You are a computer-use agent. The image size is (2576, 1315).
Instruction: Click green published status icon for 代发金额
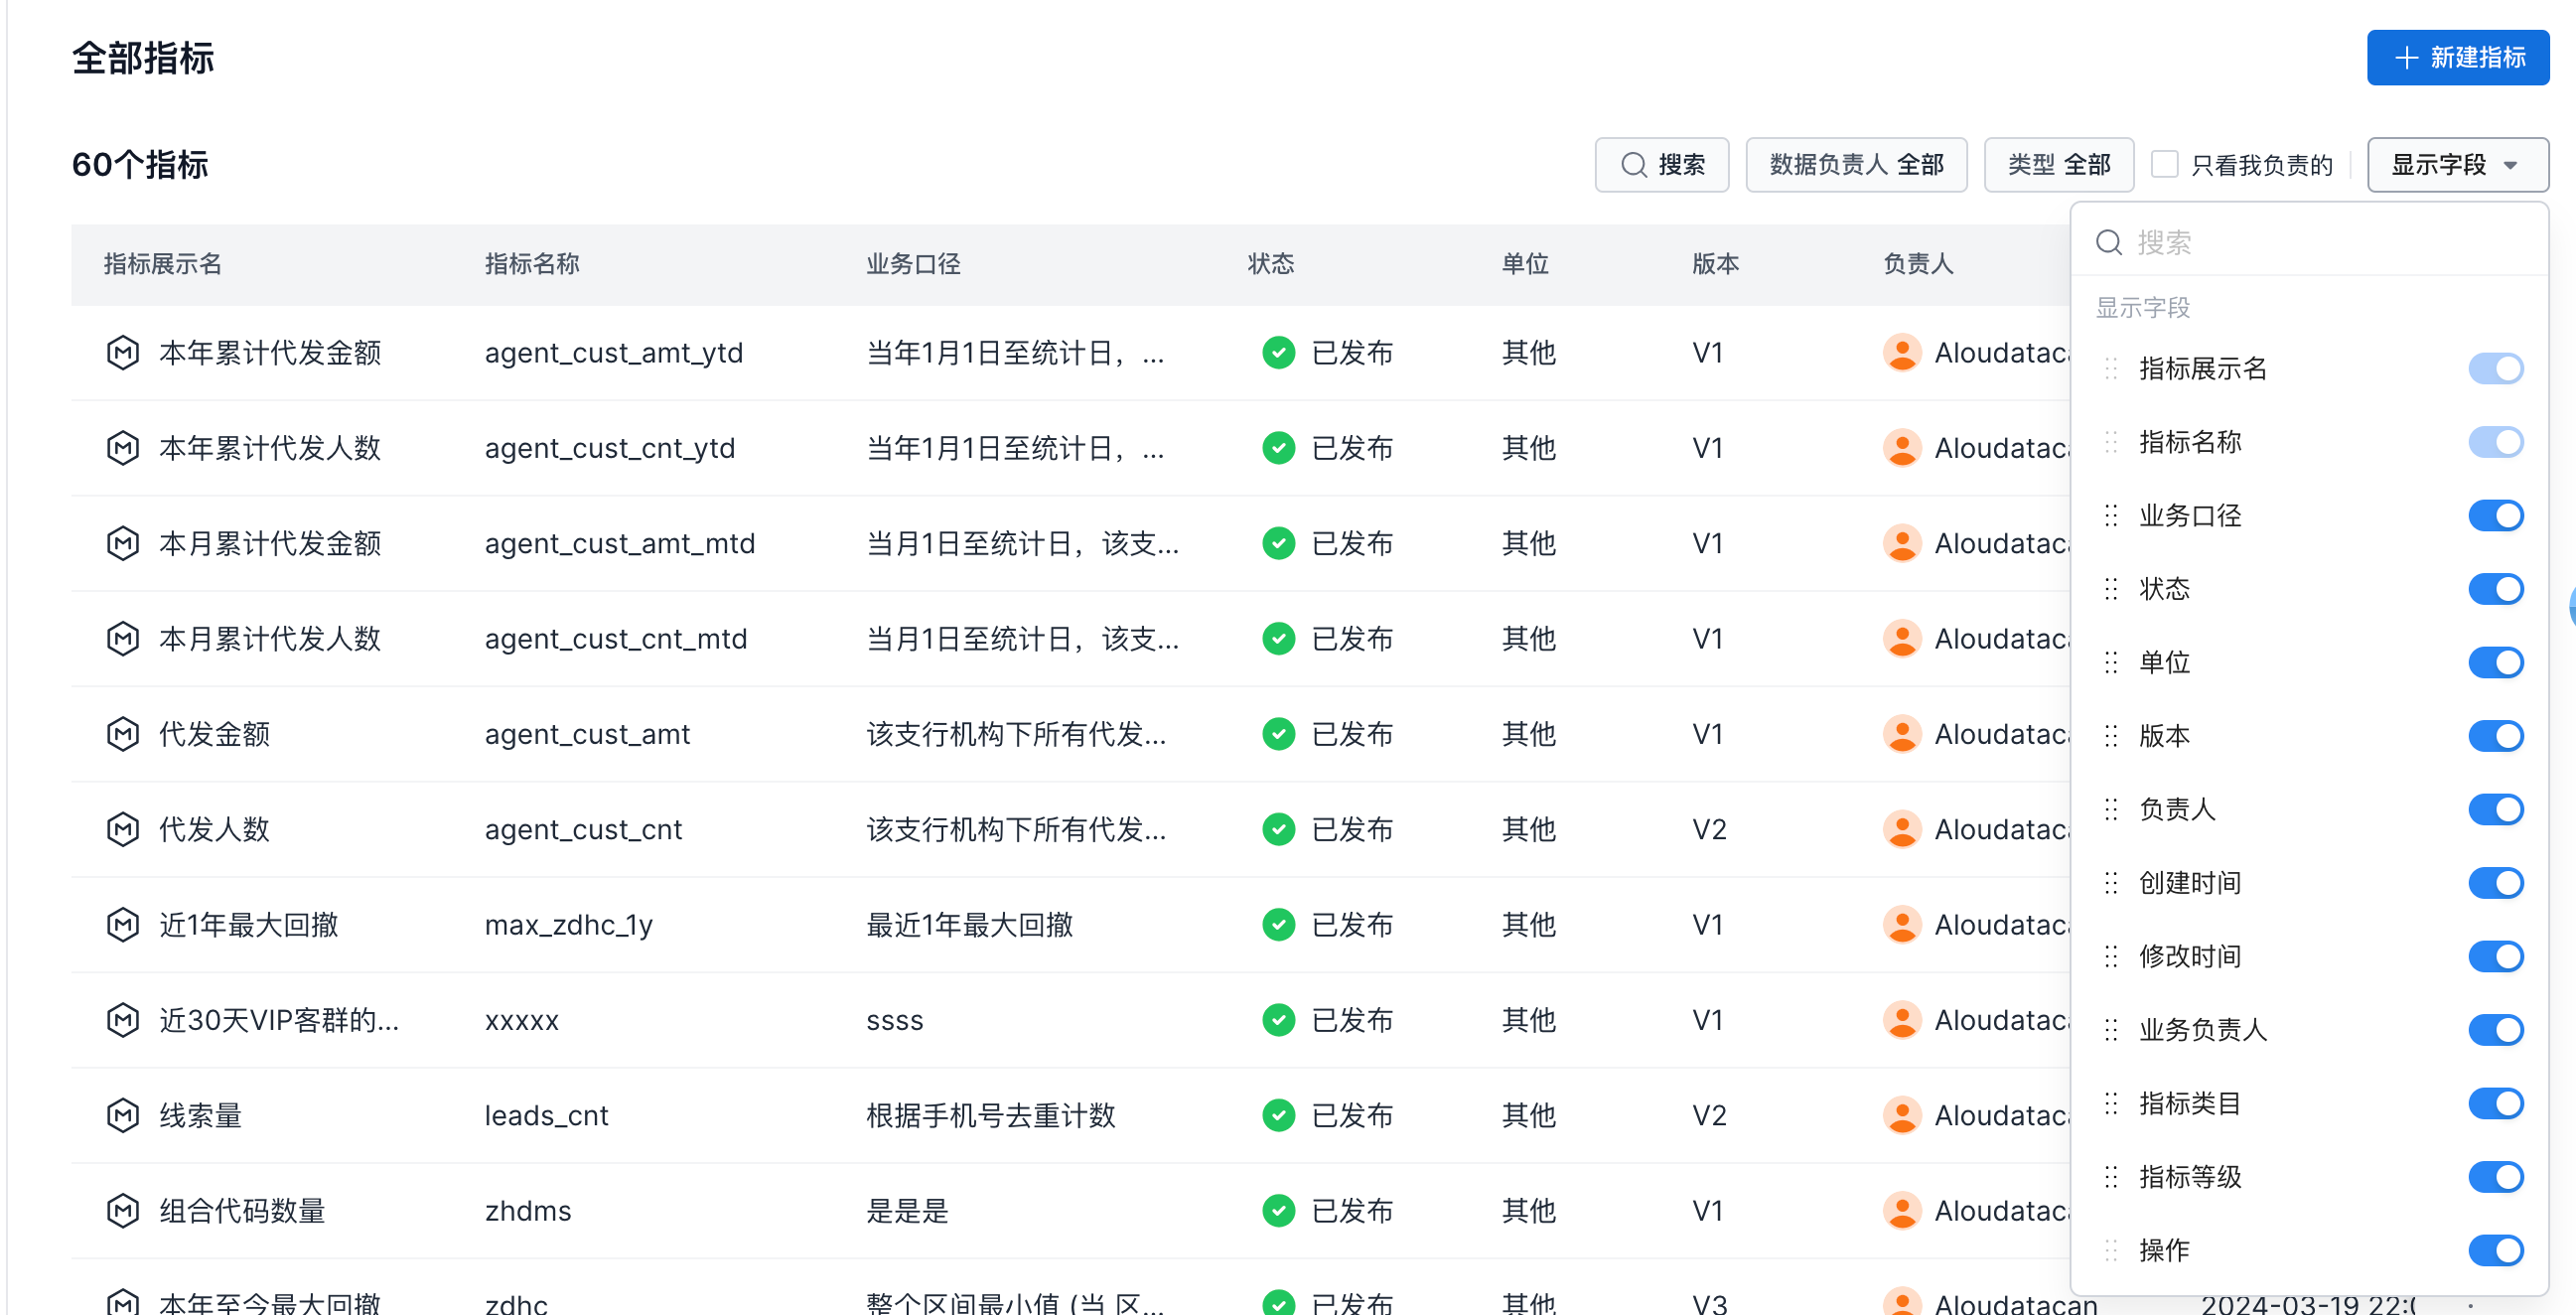coord(1278,734)
